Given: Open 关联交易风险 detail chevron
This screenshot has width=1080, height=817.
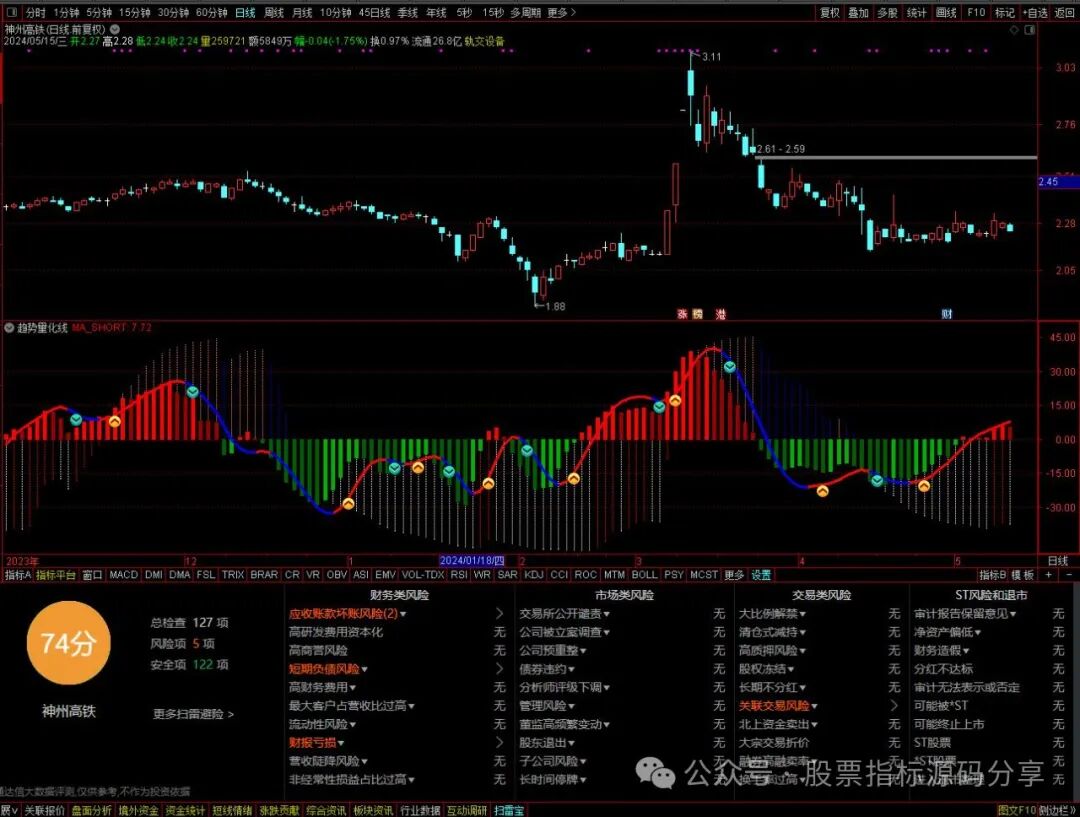Looking at the screenshot, I should pyautogui.click(x=894, y=705).
